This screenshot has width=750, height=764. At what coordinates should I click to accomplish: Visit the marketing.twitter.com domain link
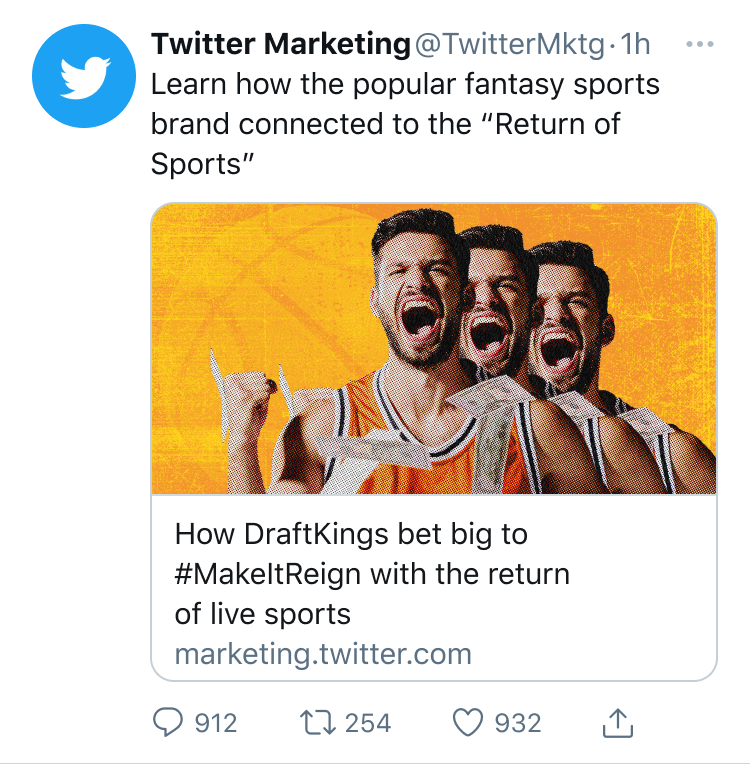point(323,654)
